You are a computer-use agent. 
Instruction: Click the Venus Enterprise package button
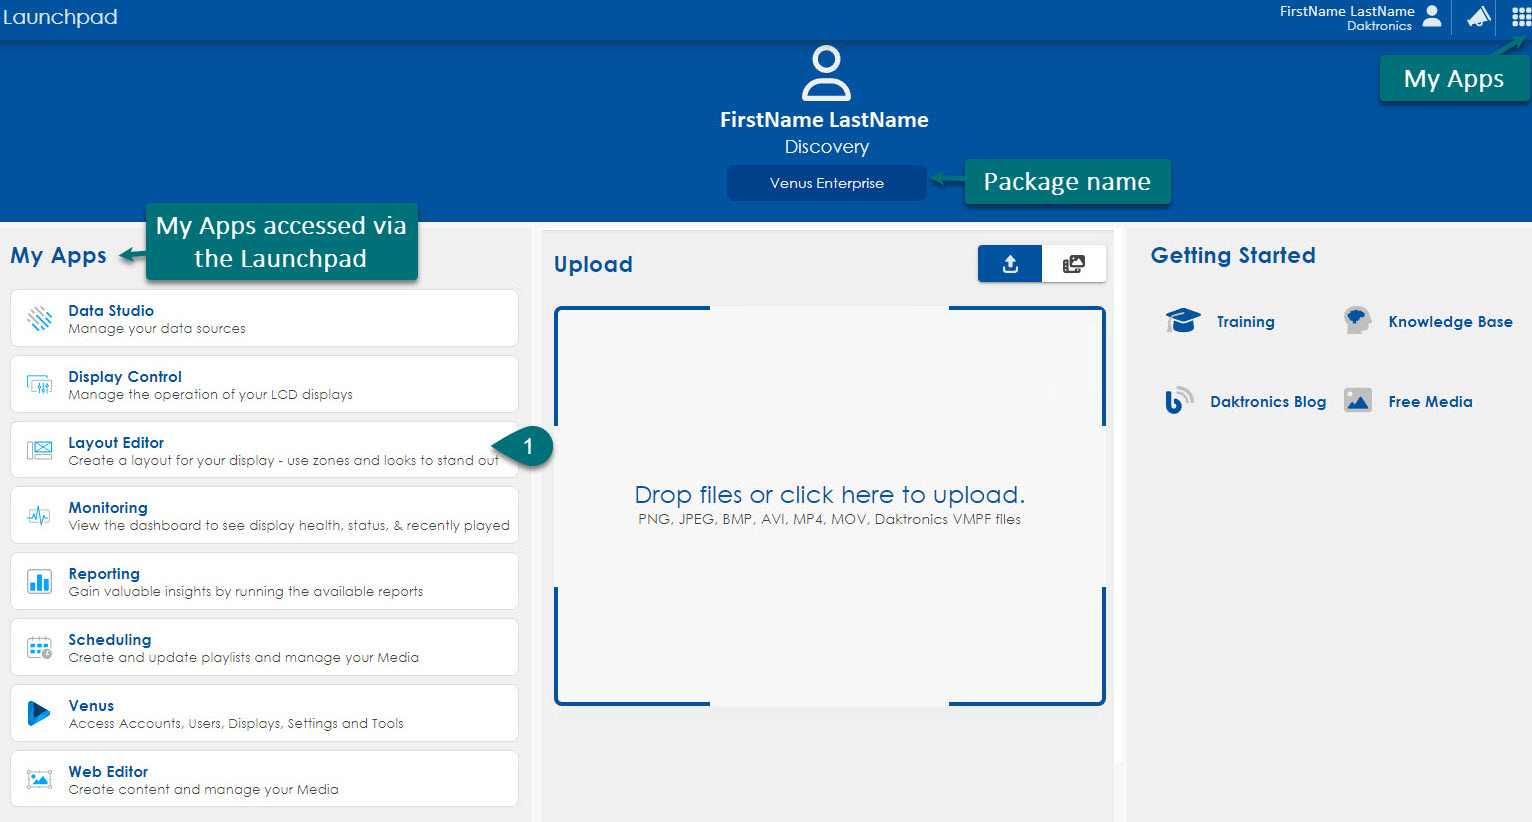(x=826, y=182)
